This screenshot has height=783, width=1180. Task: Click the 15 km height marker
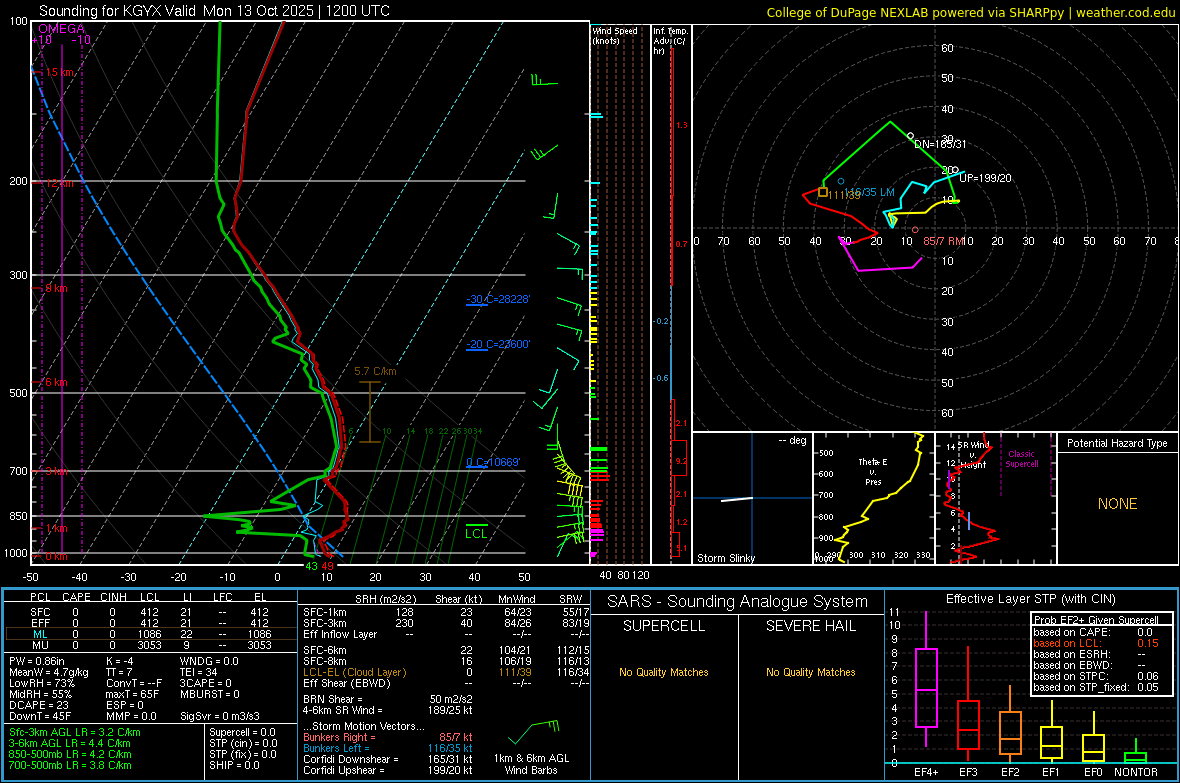[x=60, y=72]
